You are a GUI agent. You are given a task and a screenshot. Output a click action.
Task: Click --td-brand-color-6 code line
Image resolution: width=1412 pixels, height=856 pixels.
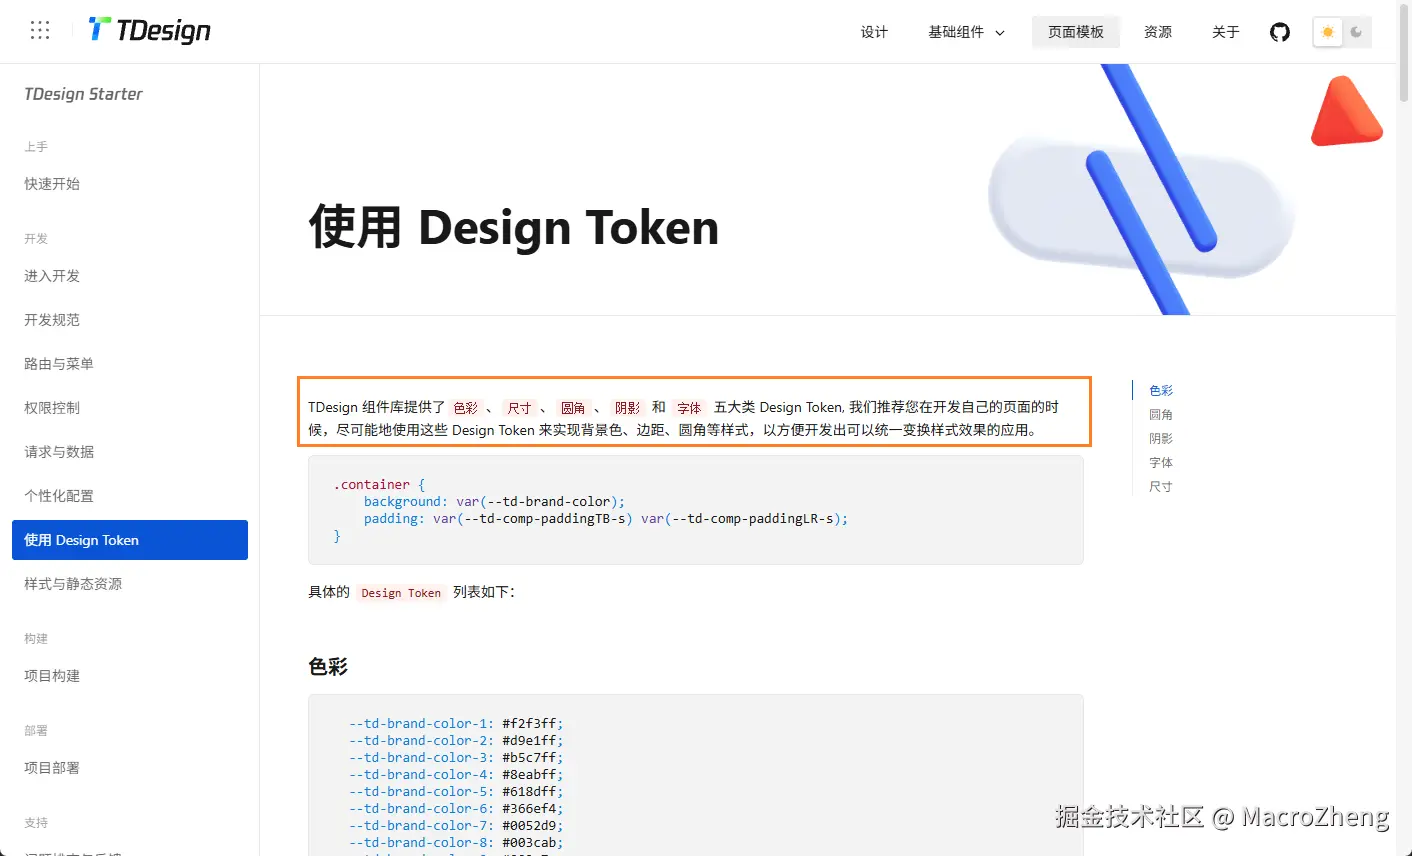456,808
